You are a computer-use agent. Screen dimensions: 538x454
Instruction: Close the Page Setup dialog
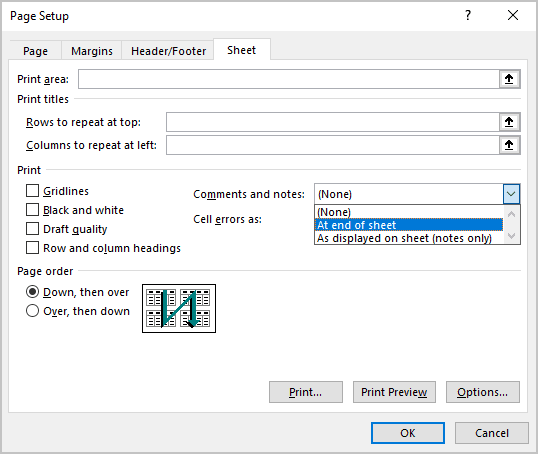[513, 15]
